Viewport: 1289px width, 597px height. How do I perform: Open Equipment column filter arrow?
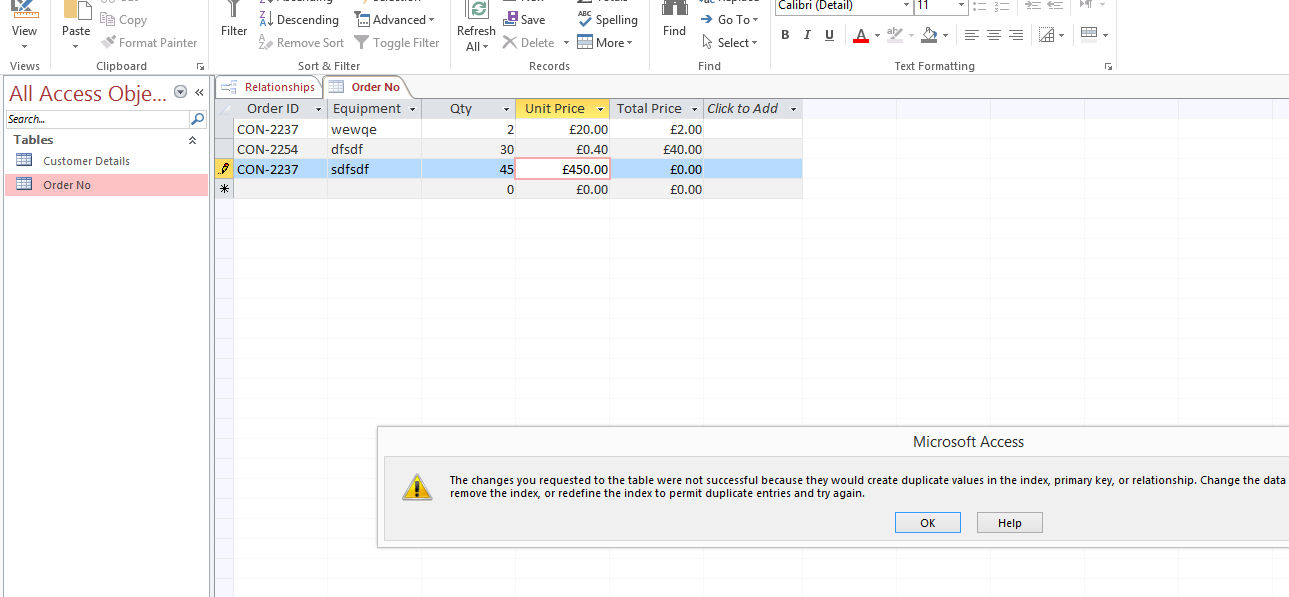click(413, 109)
